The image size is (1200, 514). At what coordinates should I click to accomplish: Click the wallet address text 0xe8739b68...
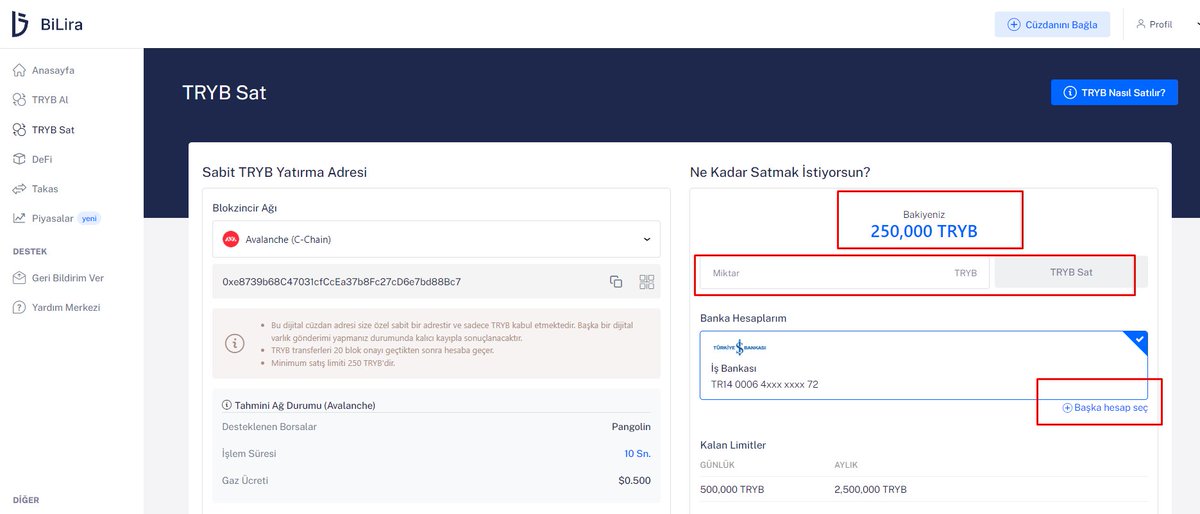[x=342, y=282]
